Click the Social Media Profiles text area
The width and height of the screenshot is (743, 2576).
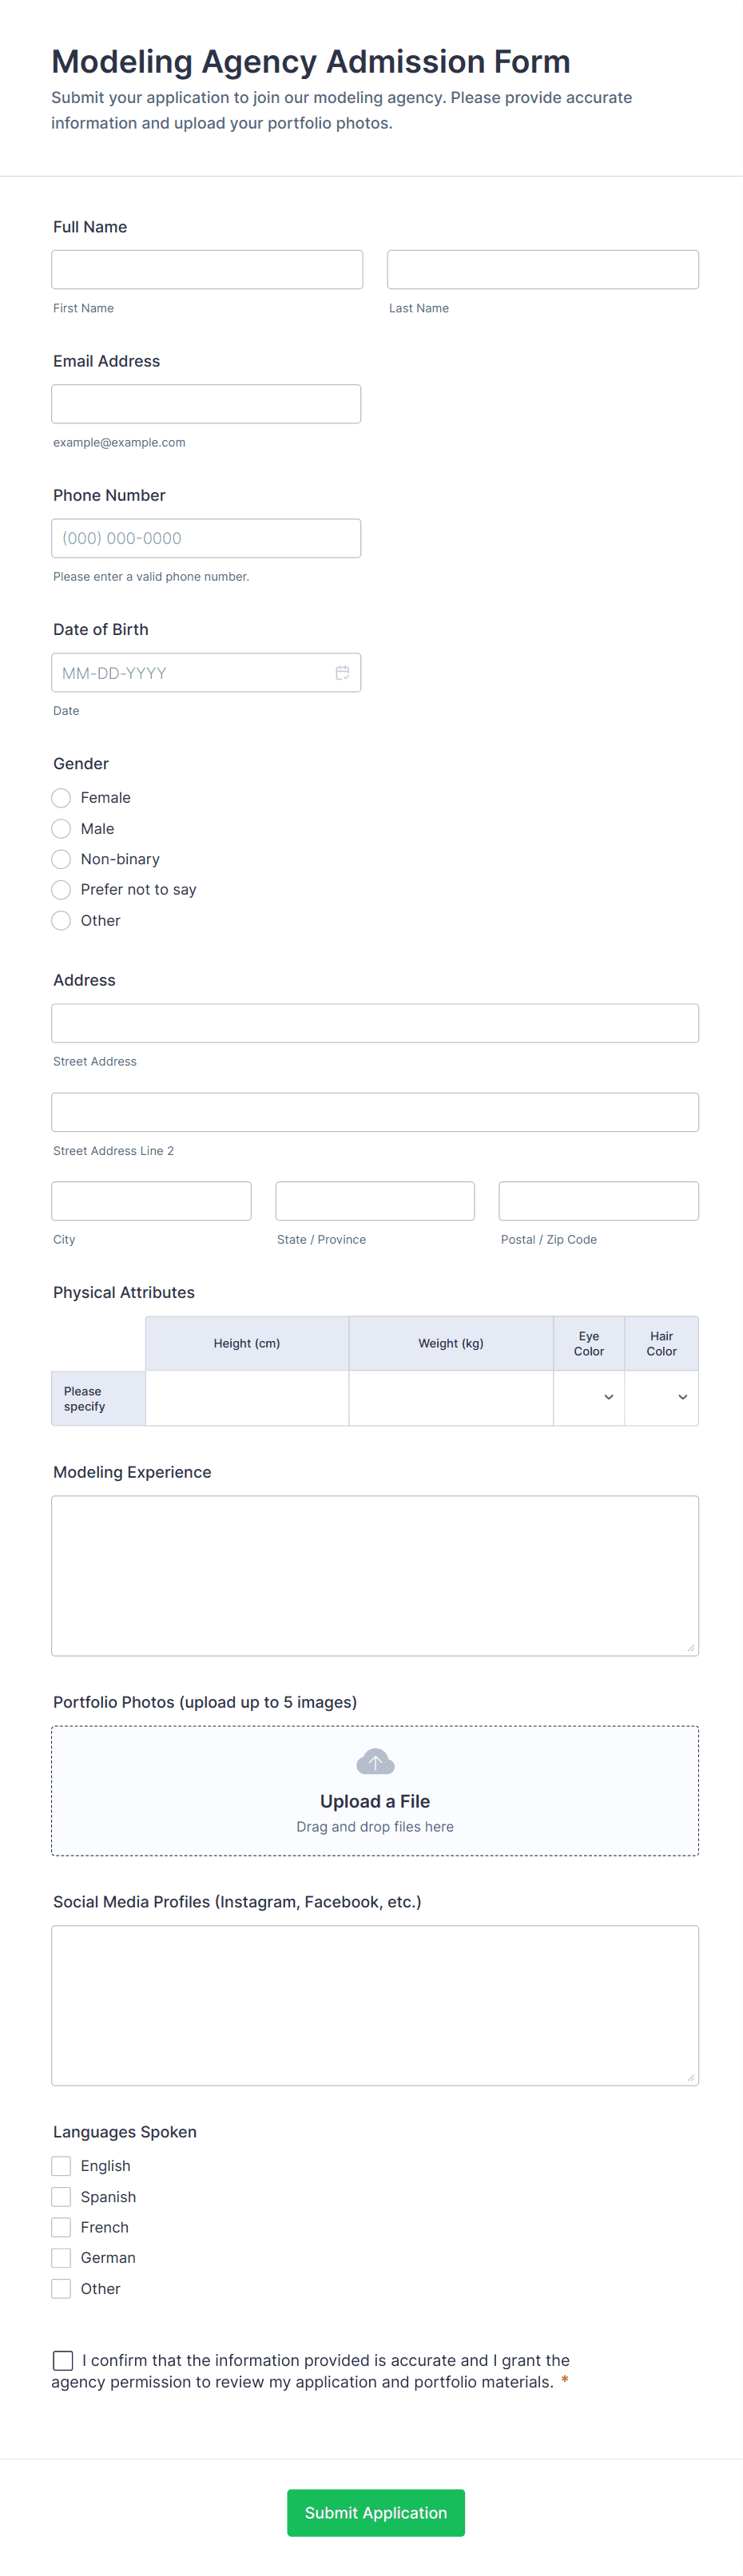[x=375, y=2005]
